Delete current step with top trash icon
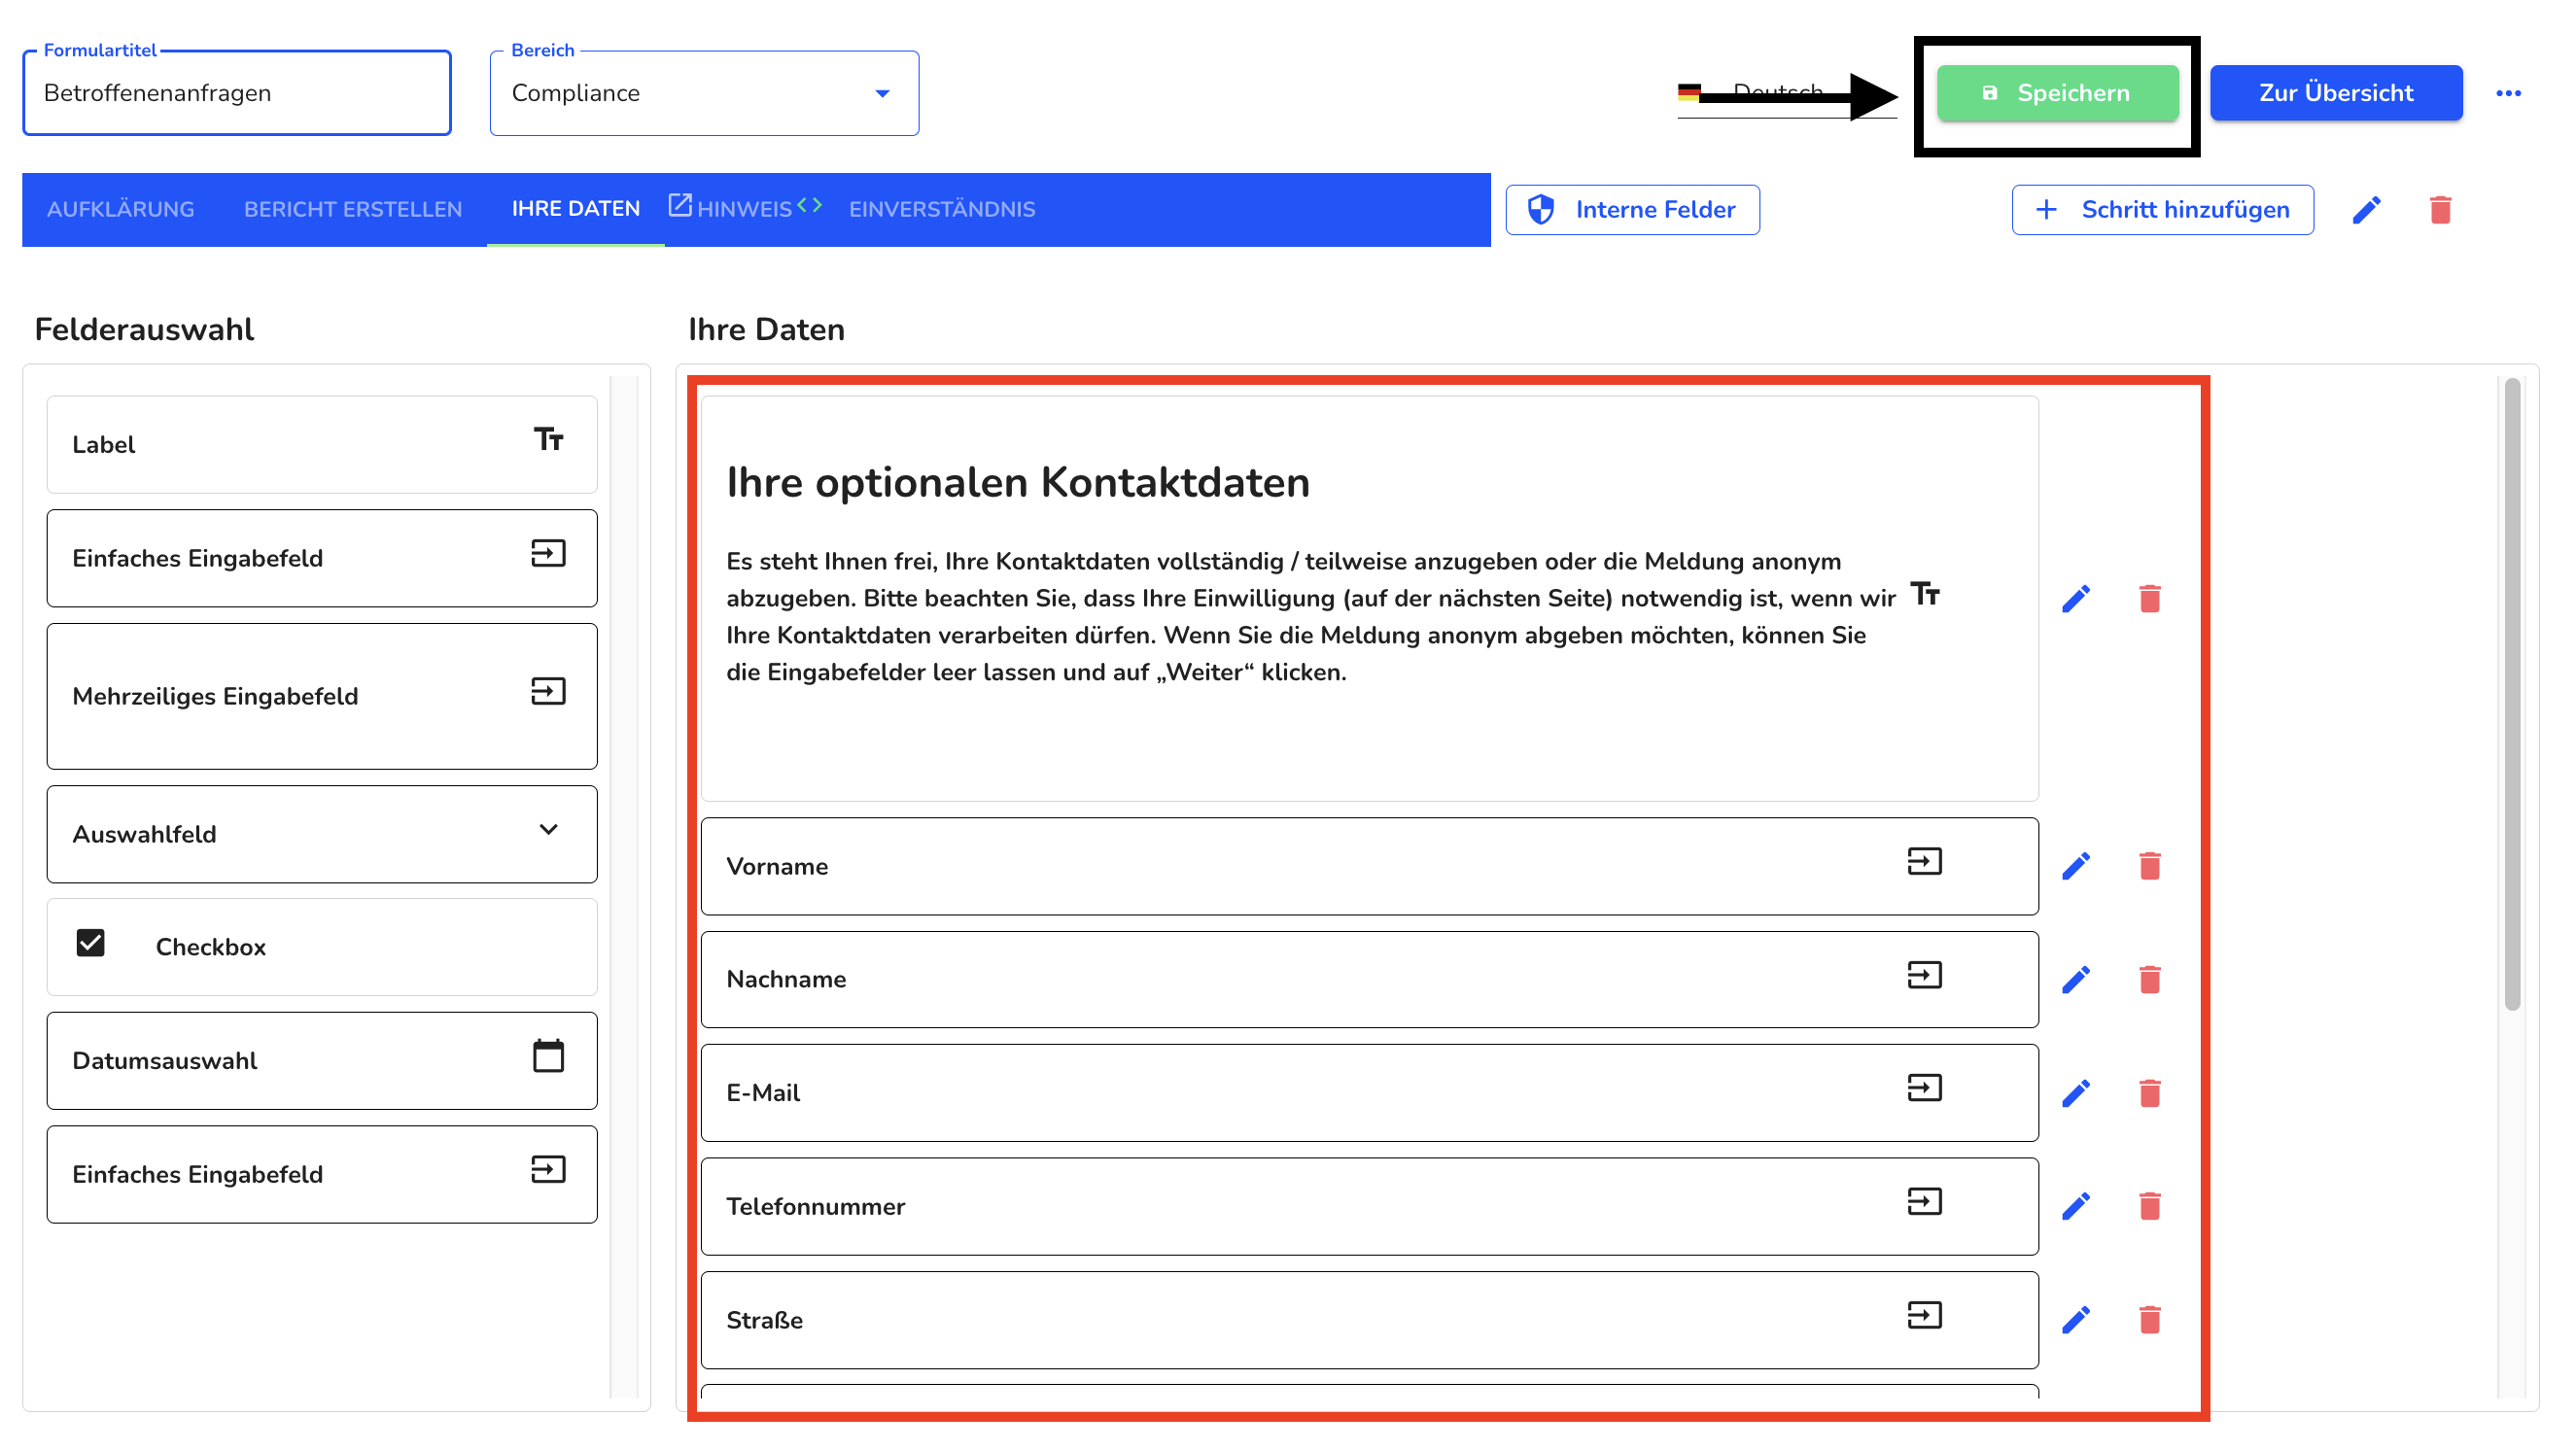The width and height of the screenshot is (2576, 1450). tap(2440, 210)
